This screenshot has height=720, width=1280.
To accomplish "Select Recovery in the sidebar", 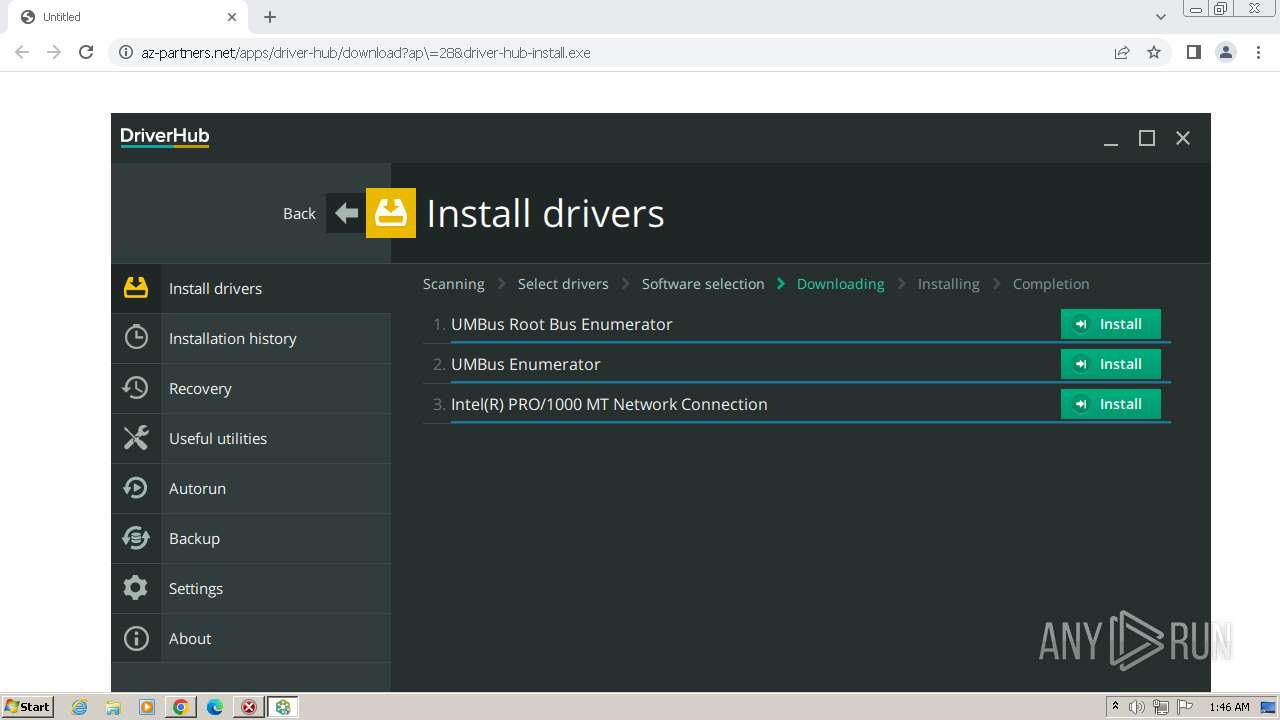I will click(251, 388).
